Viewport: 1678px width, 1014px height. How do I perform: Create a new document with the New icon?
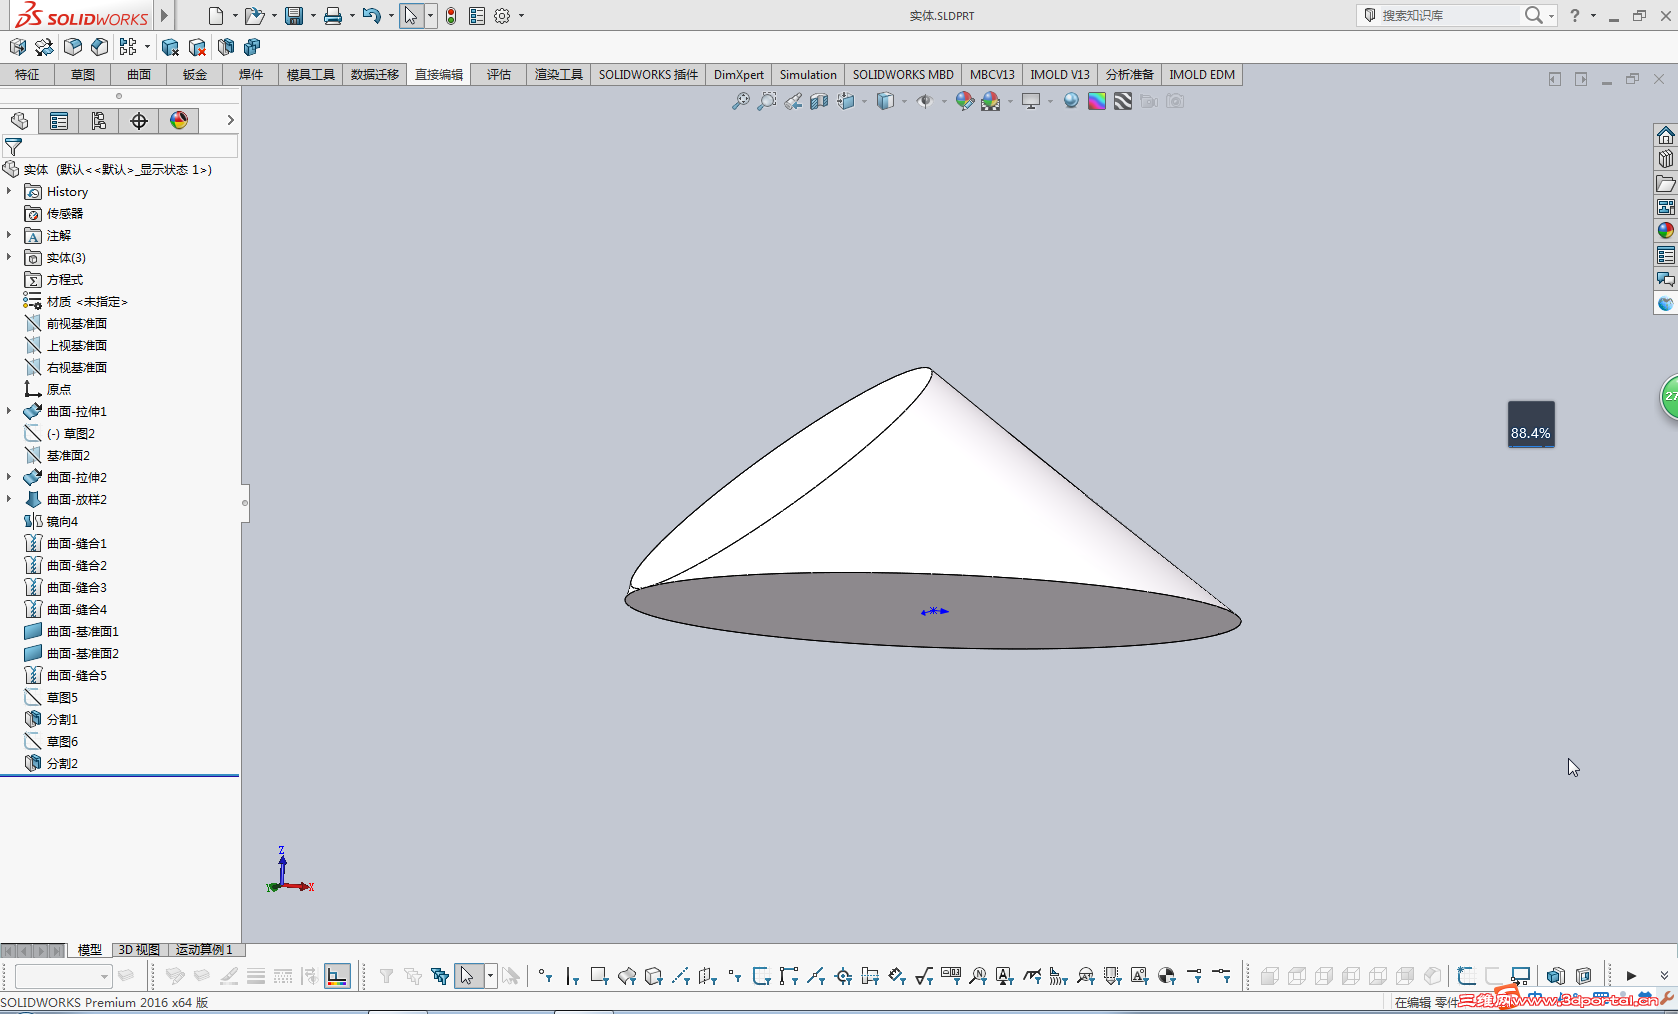point(215,16)
